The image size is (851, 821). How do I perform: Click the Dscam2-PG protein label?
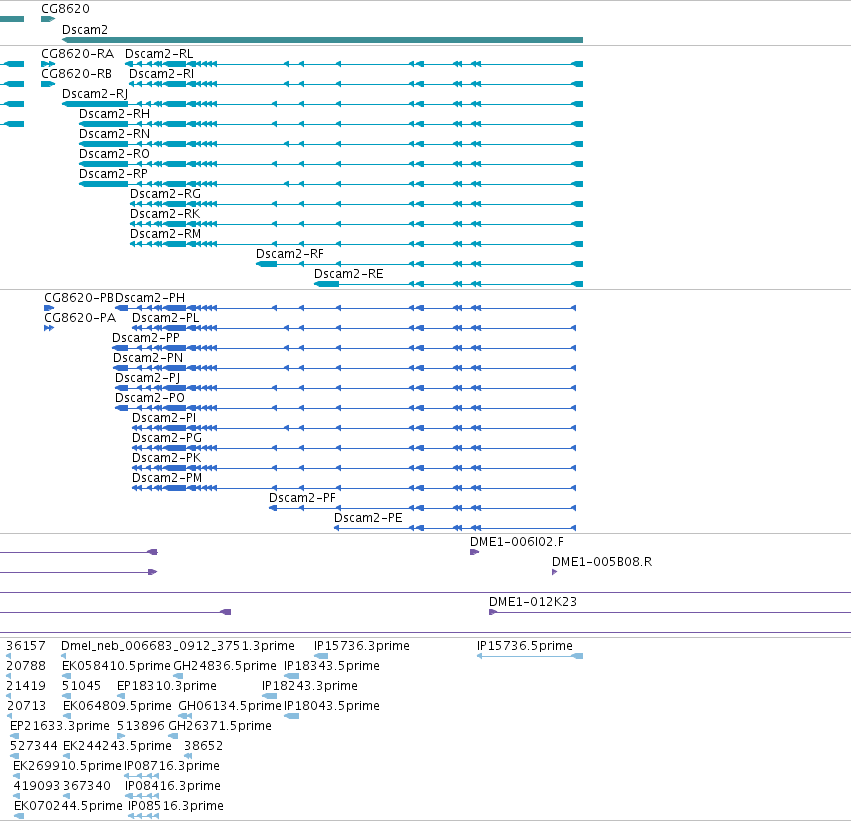pyautogui.click(x=167, y=438)
